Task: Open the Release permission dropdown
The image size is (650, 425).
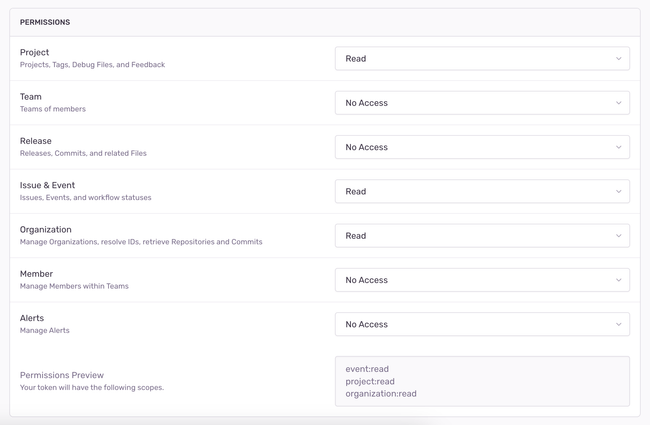Action: click(481, 147)
